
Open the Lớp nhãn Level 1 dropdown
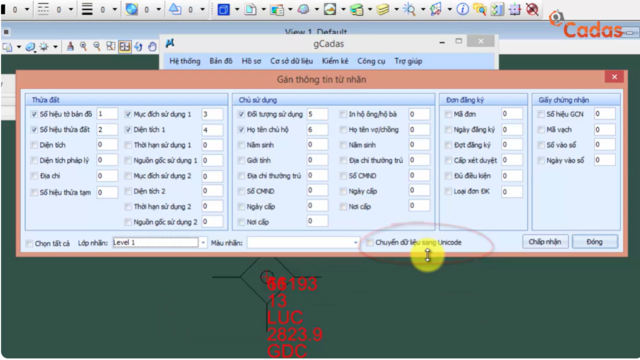coord(203,242)
